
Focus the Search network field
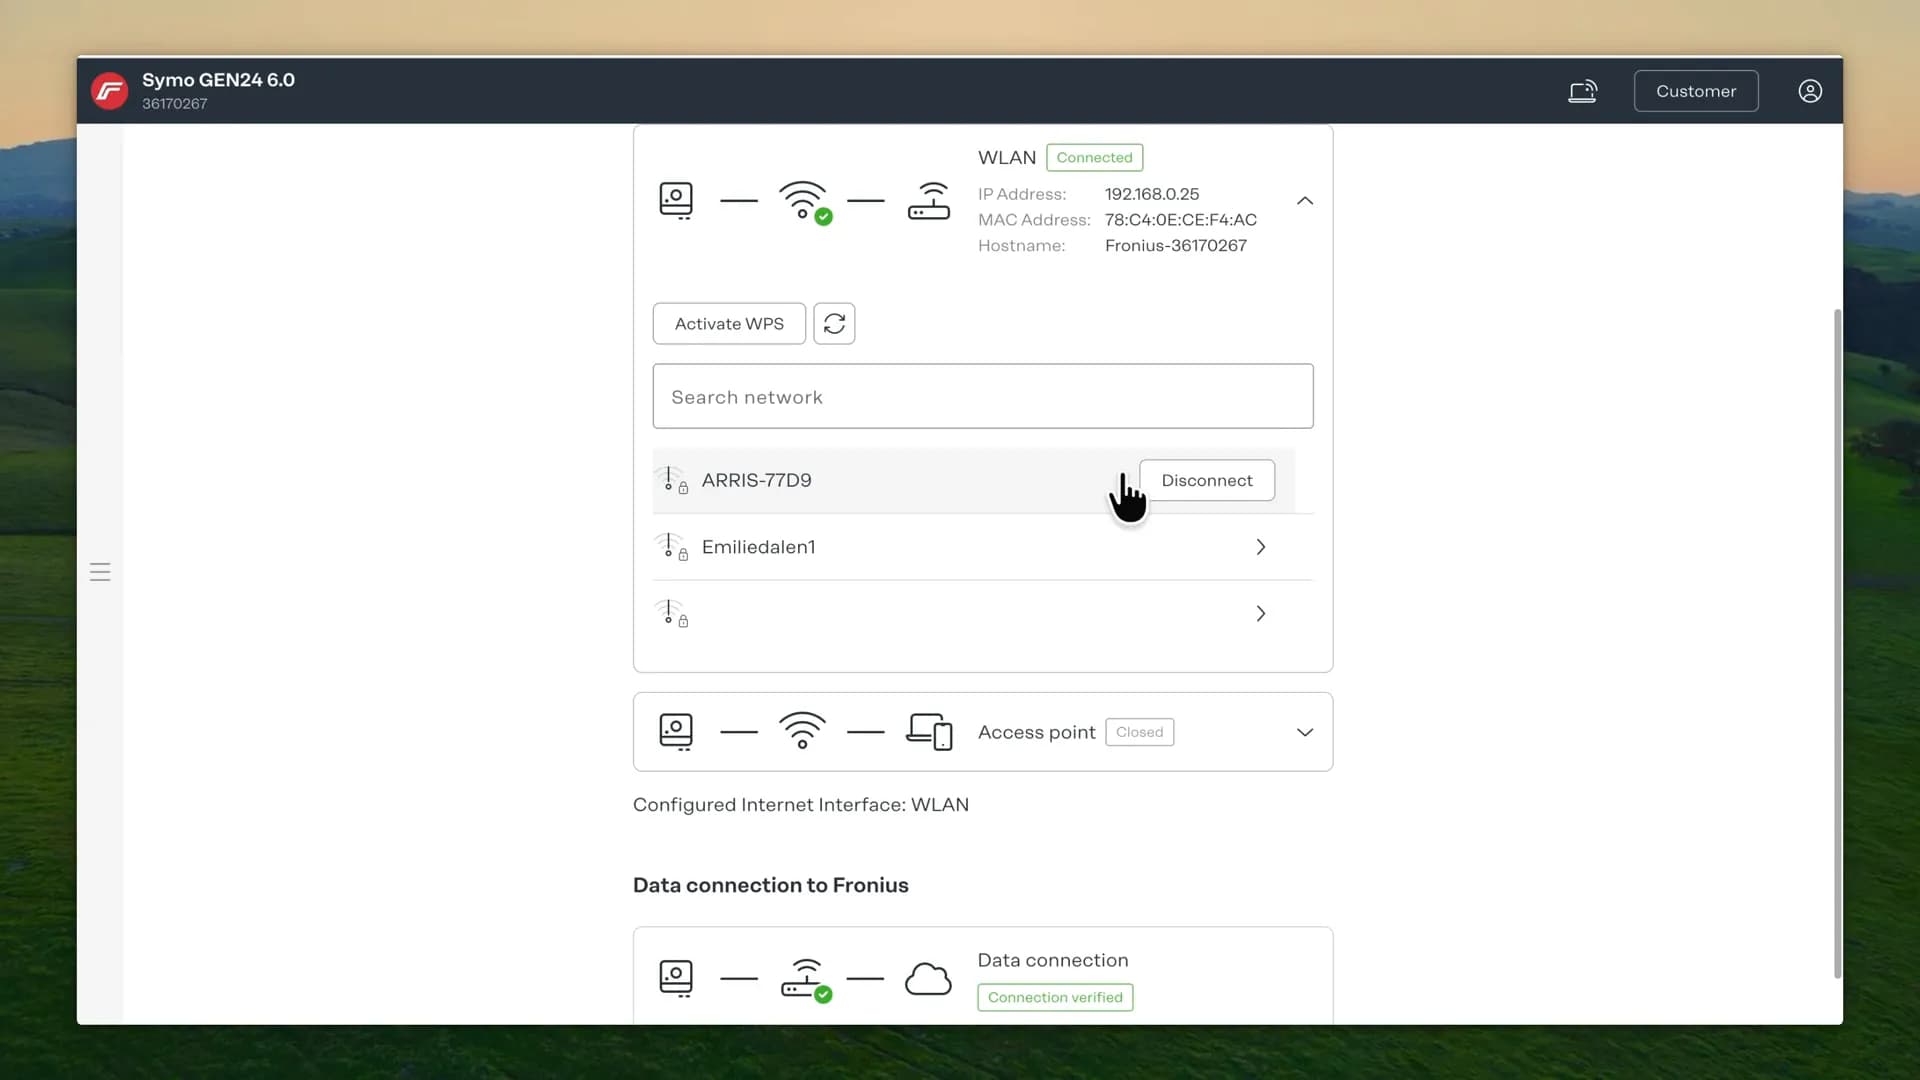tap(983, 397)
